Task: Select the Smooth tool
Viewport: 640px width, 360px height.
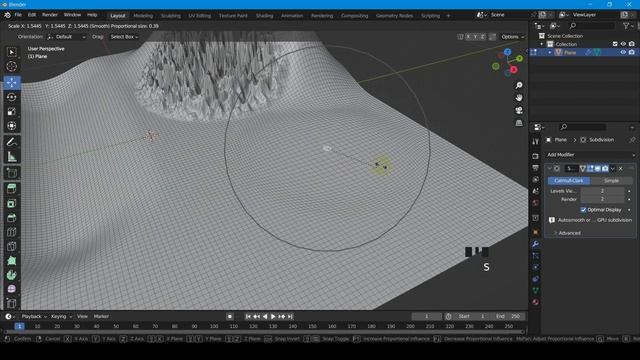Action: (11, 289)
